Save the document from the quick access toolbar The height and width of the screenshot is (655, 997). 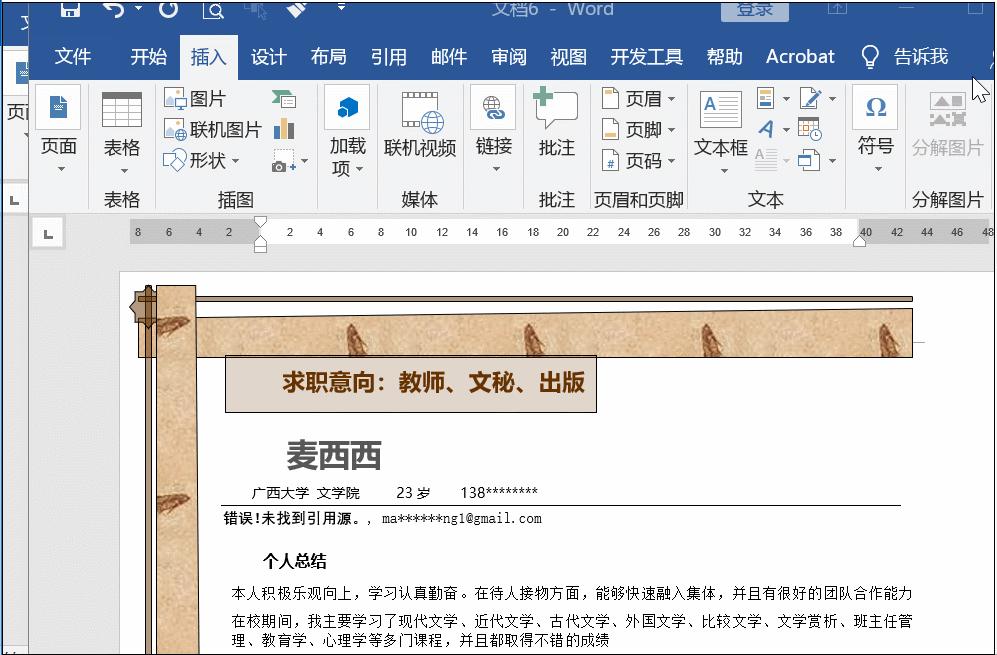click(x=69, y=10)
